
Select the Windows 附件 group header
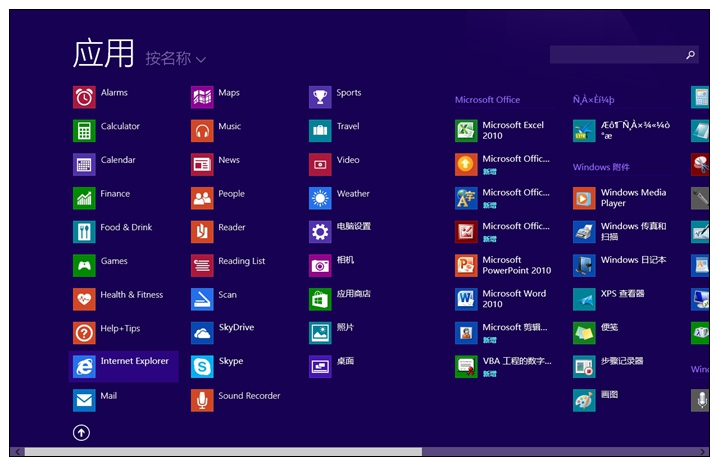click(601, 167)
